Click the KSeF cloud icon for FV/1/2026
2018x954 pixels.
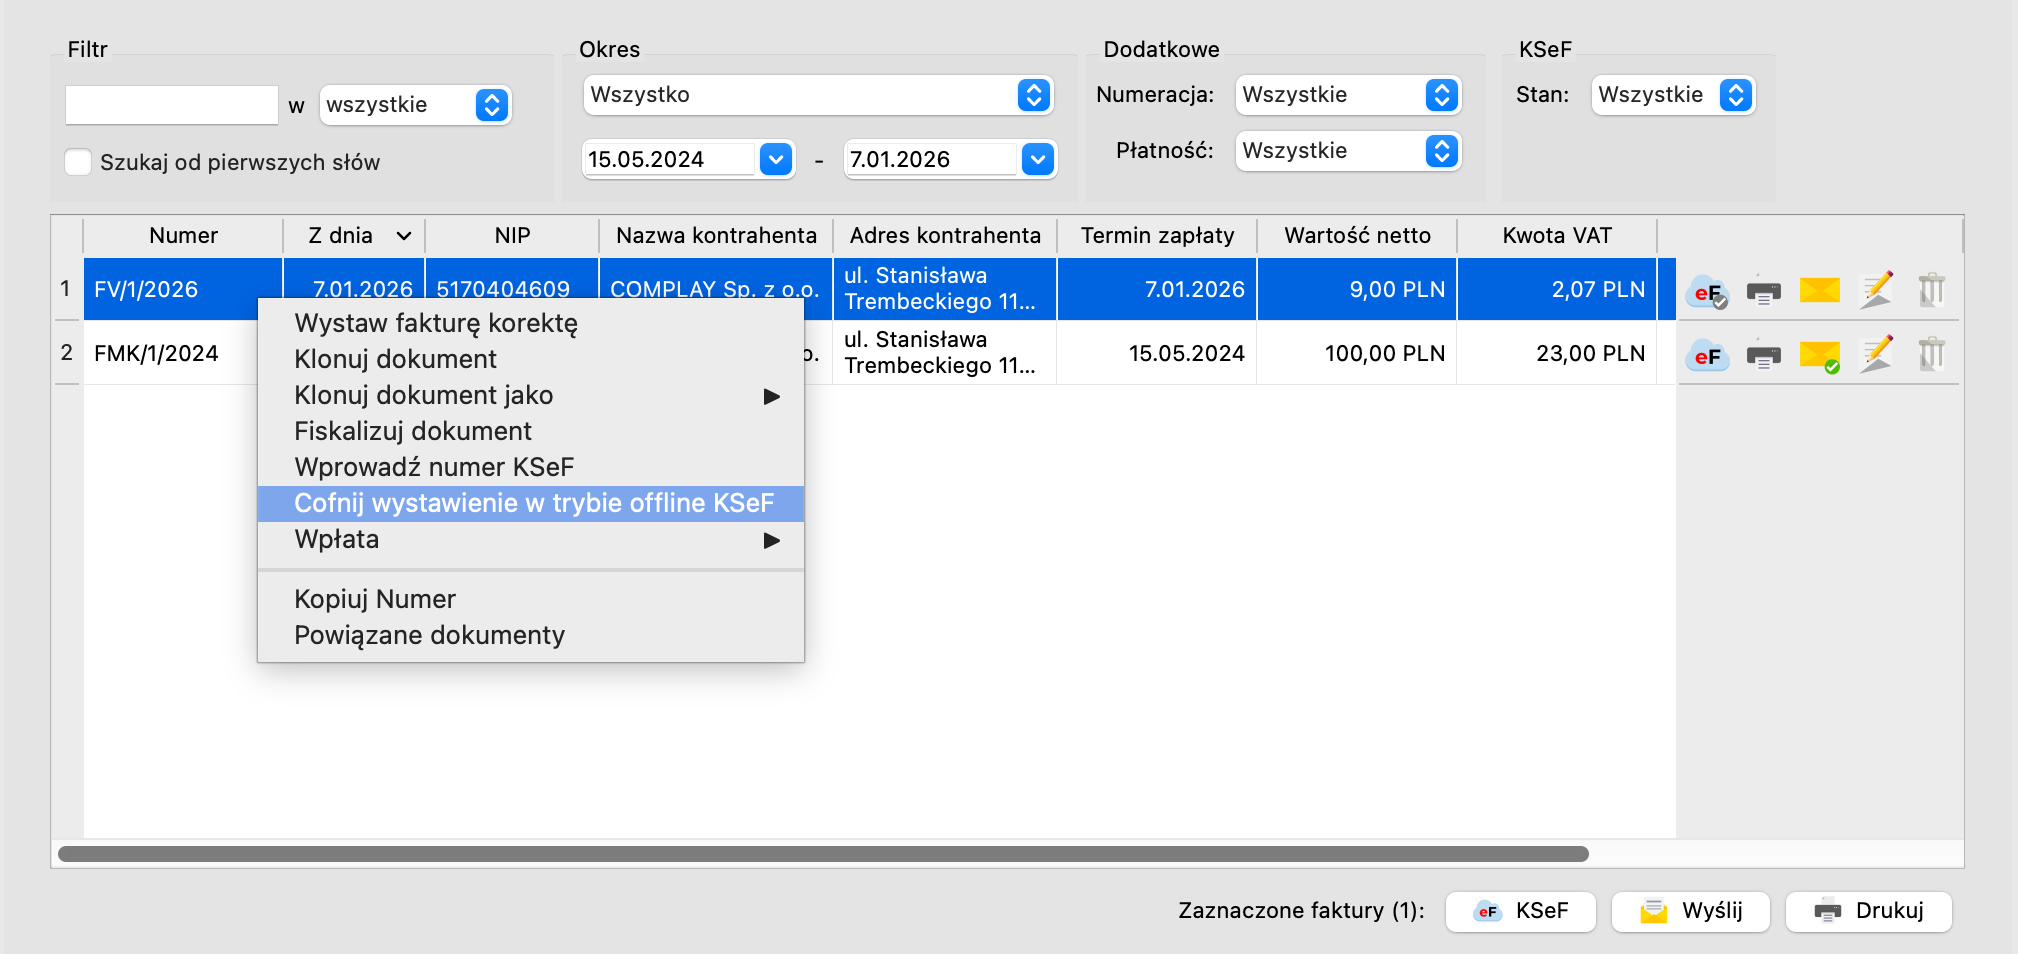tap(1707, 291)
